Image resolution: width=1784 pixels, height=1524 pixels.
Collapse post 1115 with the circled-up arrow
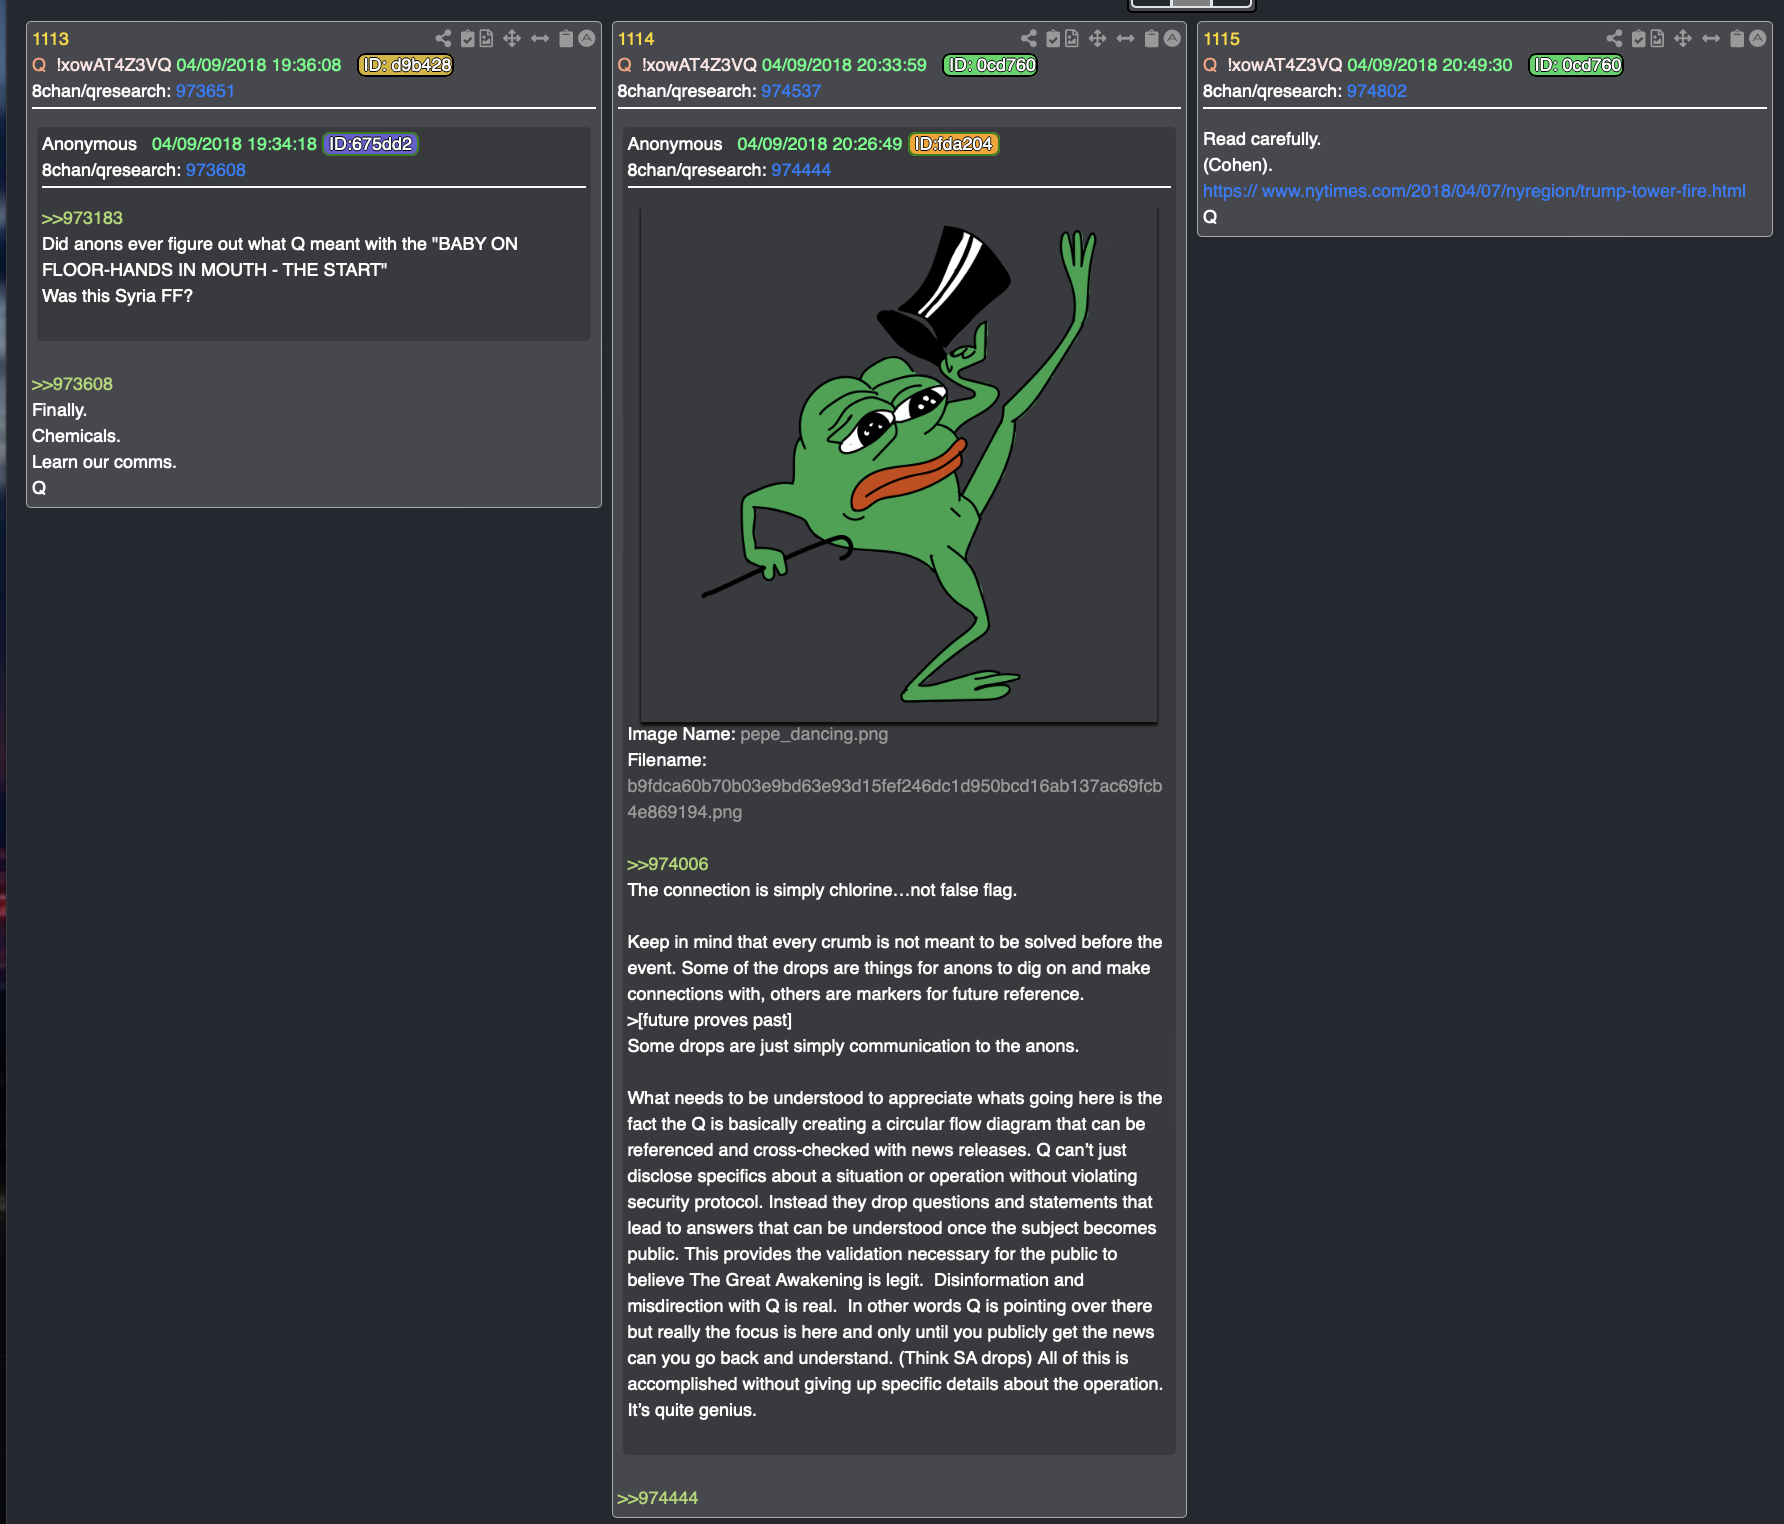coord(1757,39)
